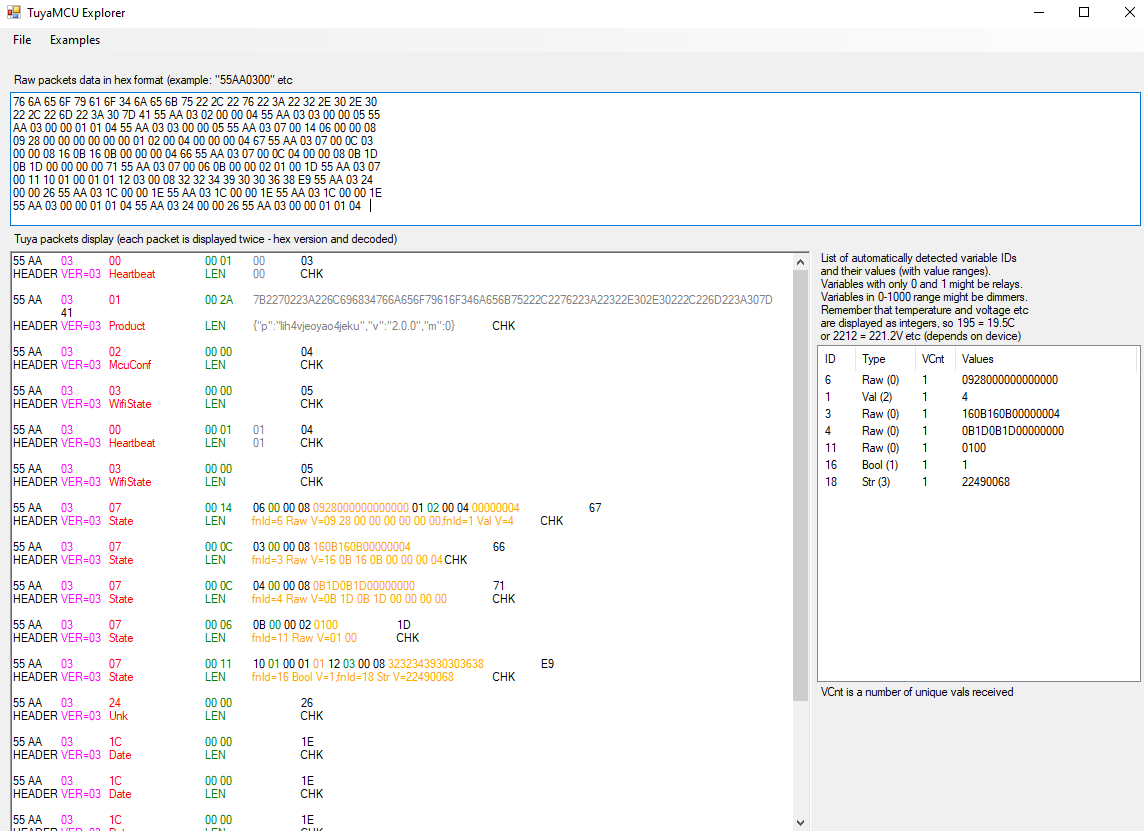Click the Type column header

pos(886,359)
